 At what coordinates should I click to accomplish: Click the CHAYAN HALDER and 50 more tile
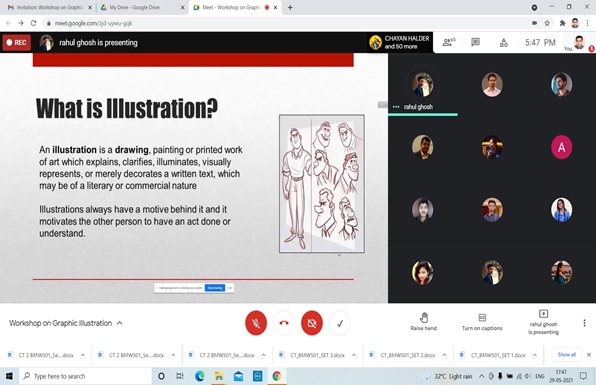click(x=399, y=42)
